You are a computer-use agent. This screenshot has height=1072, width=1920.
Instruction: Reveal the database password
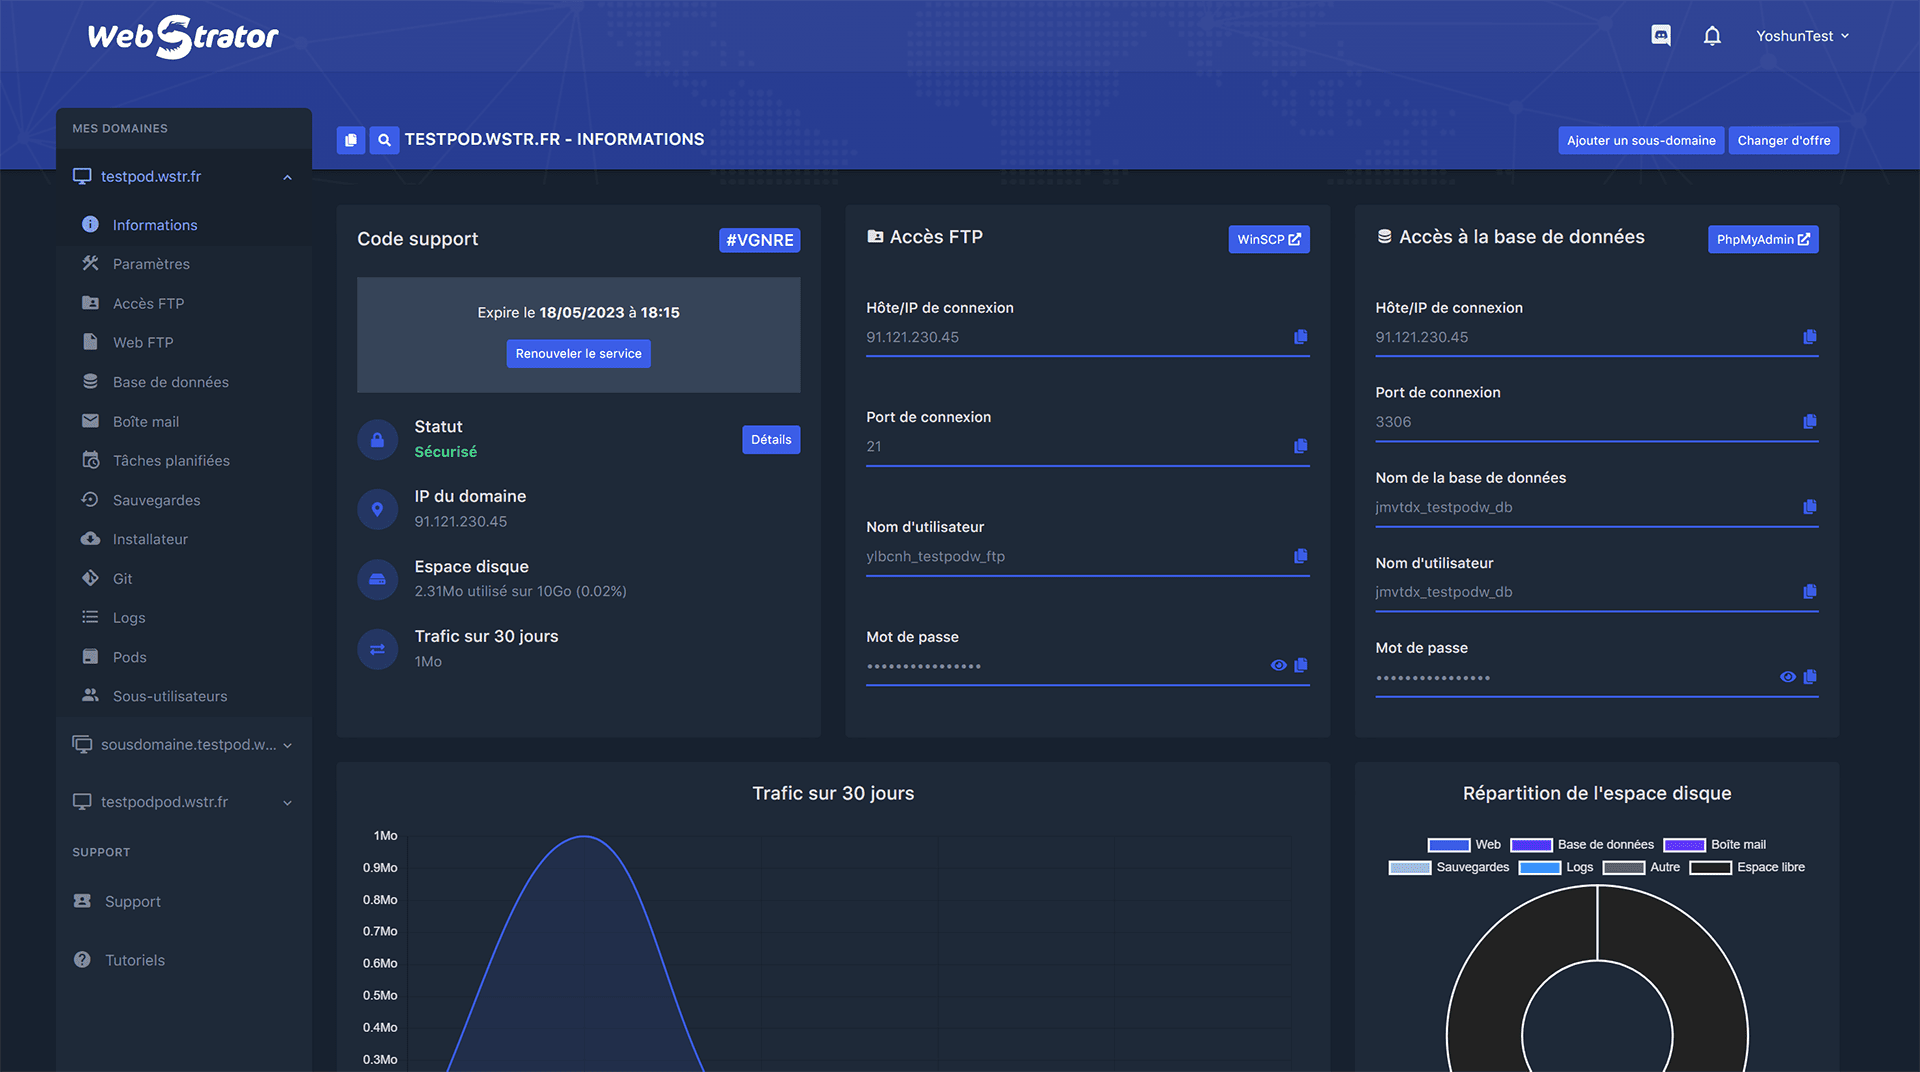[x=1788, y=677]
